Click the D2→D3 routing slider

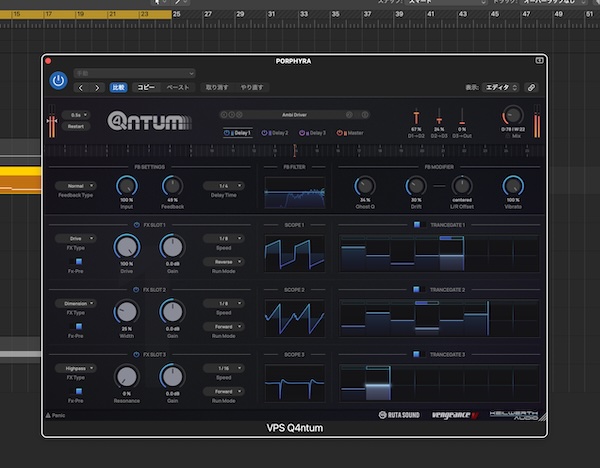tap(439, 116)
